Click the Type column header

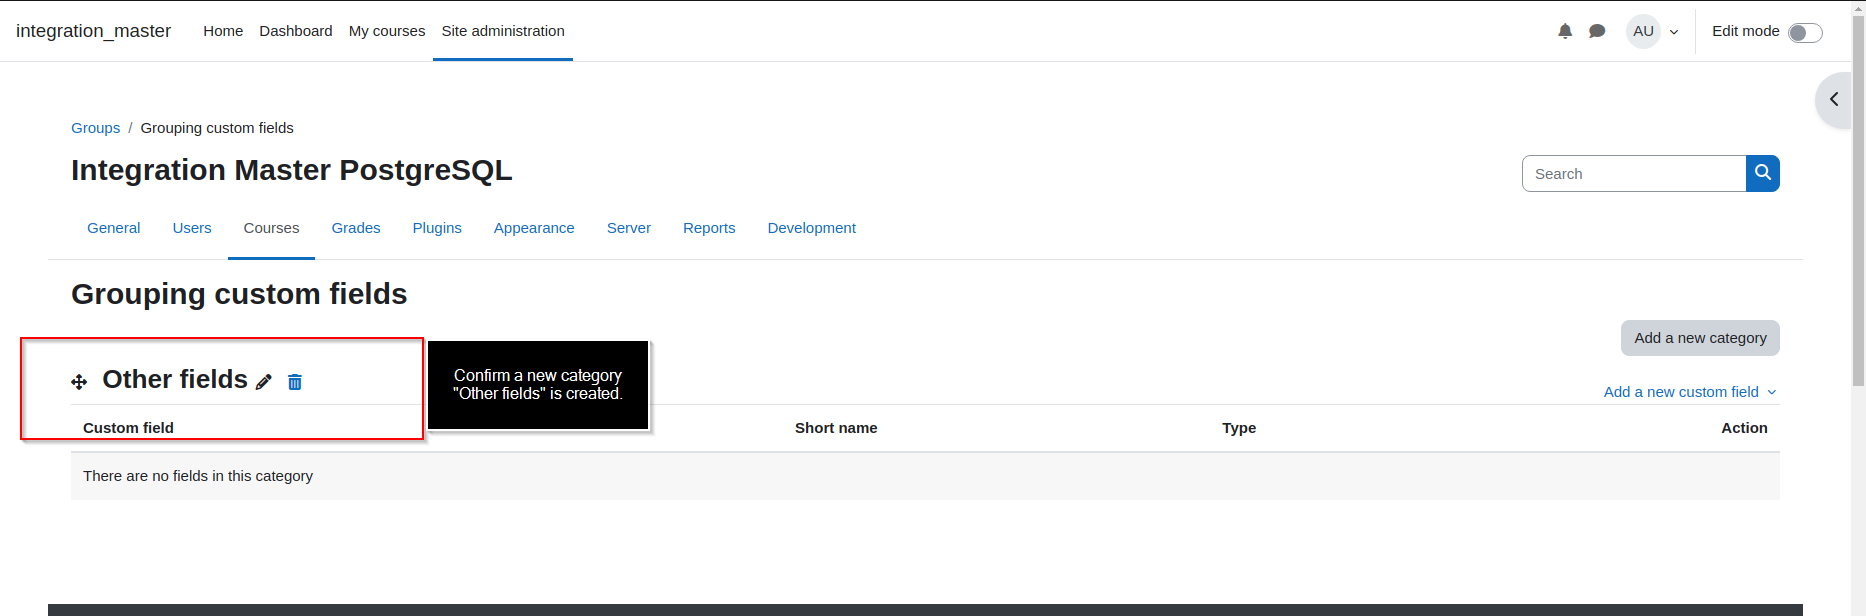(x=1239, y=428)
